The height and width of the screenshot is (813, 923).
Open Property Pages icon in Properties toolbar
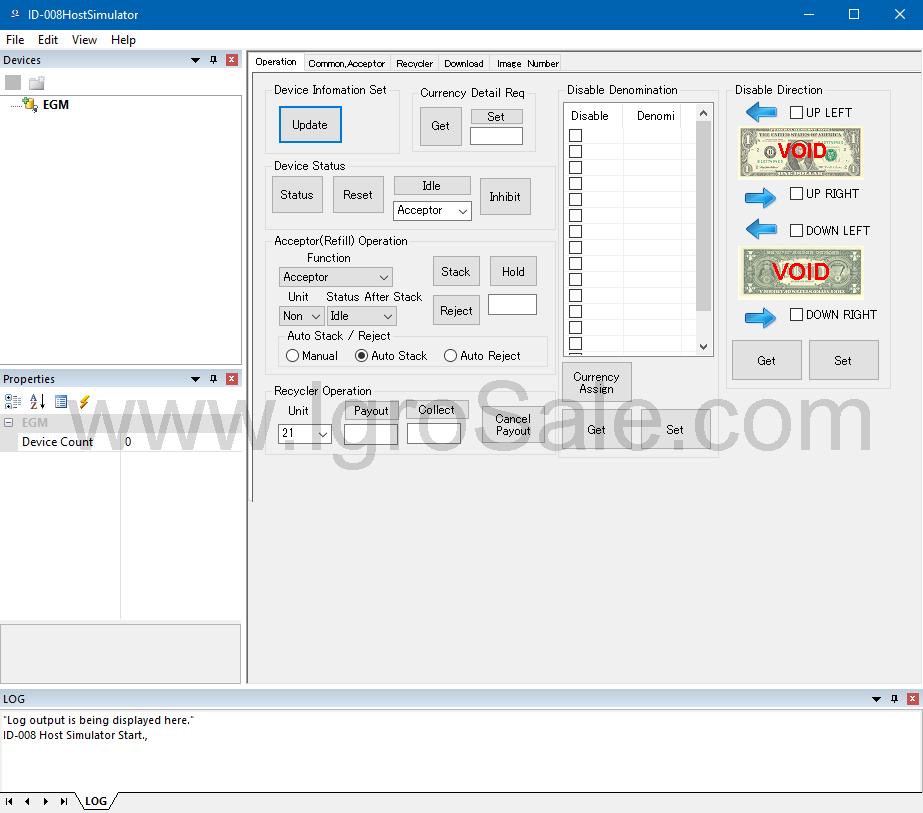click(61, 402)
